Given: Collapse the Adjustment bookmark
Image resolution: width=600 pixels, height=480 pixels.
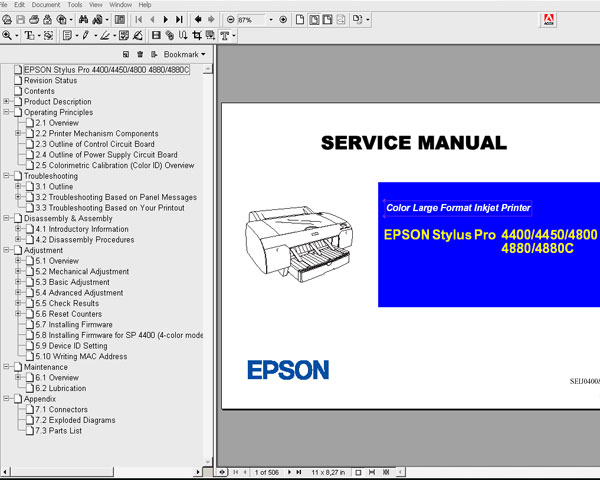Looking at the screenshot, I should (x=7, y=250).
